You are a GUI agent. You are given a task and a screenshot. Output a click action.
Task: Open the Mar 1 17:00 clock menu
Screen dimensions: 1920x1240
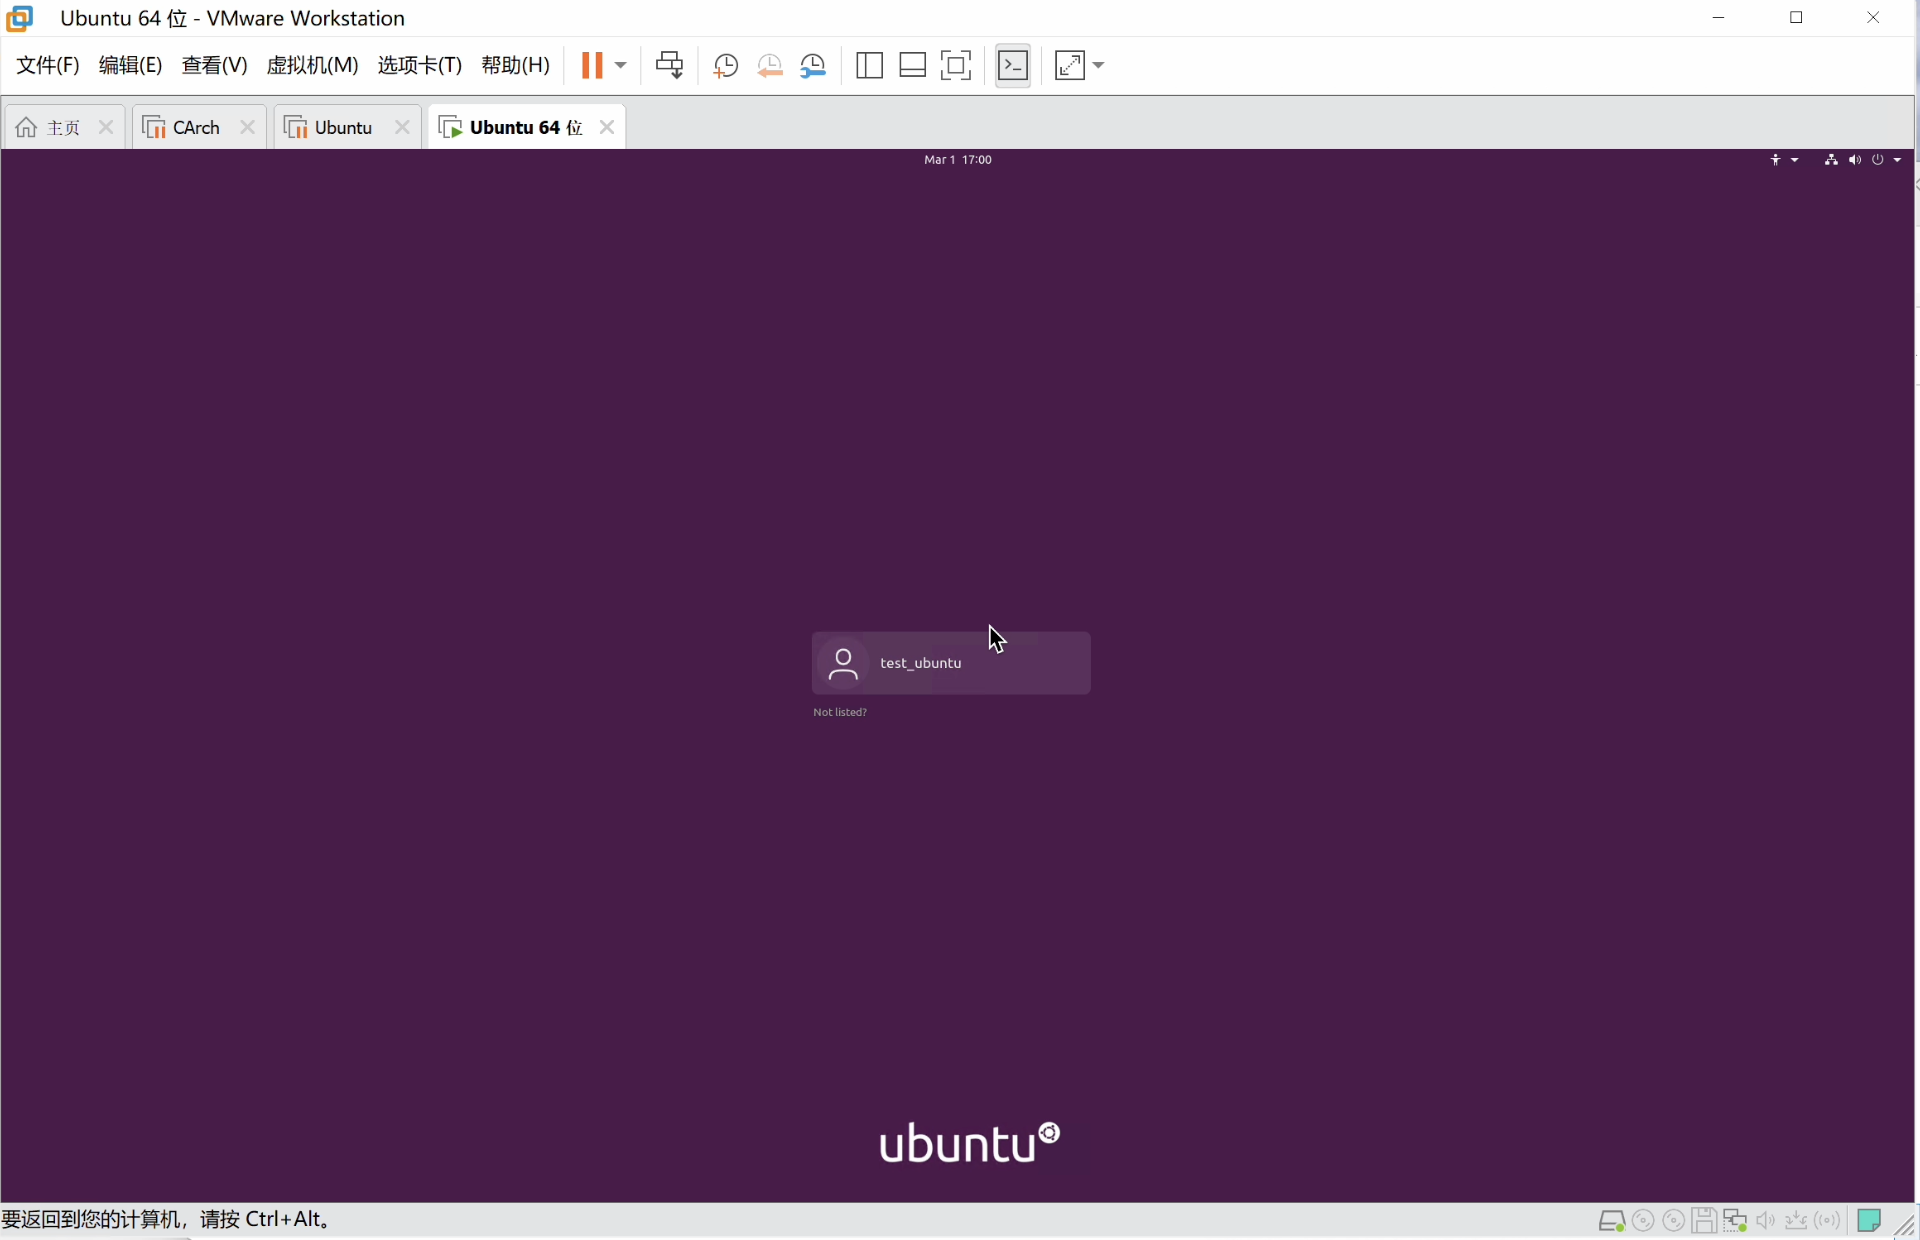tap(958, 160)
